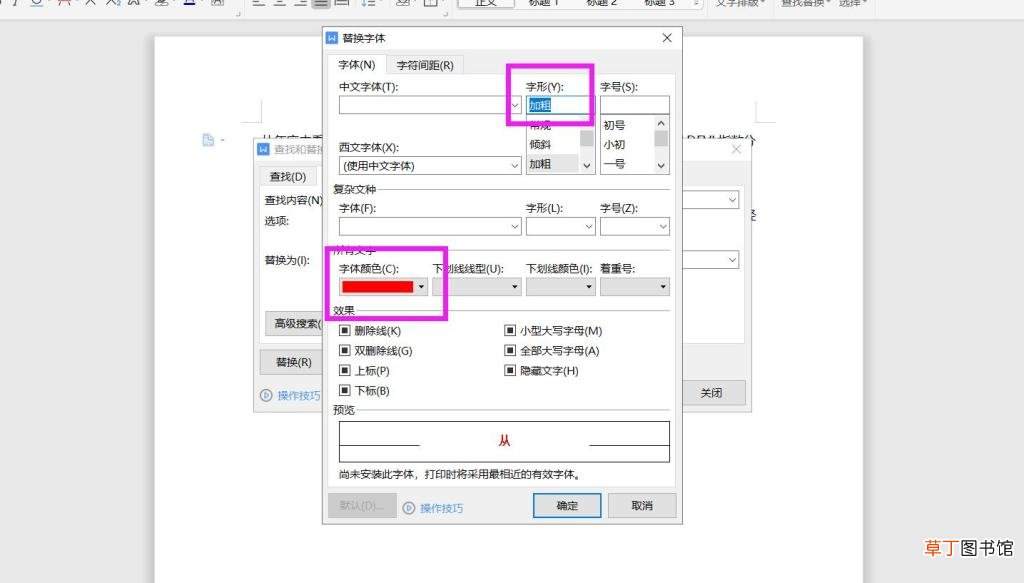1024x583 pixels.
Task: Open the complex script 字体(F) dropdown
Action: (x=515, y=227)
